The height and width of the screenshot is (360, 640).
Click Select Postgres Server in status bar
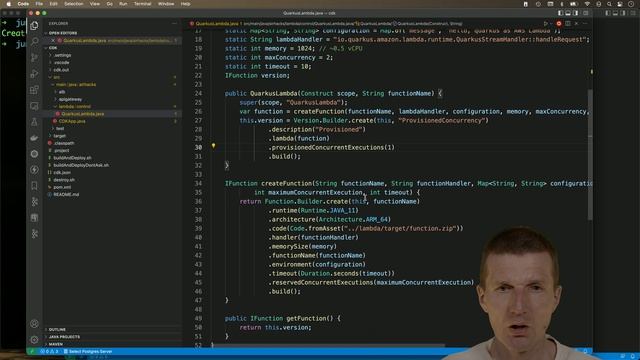(x=88, y=351)
